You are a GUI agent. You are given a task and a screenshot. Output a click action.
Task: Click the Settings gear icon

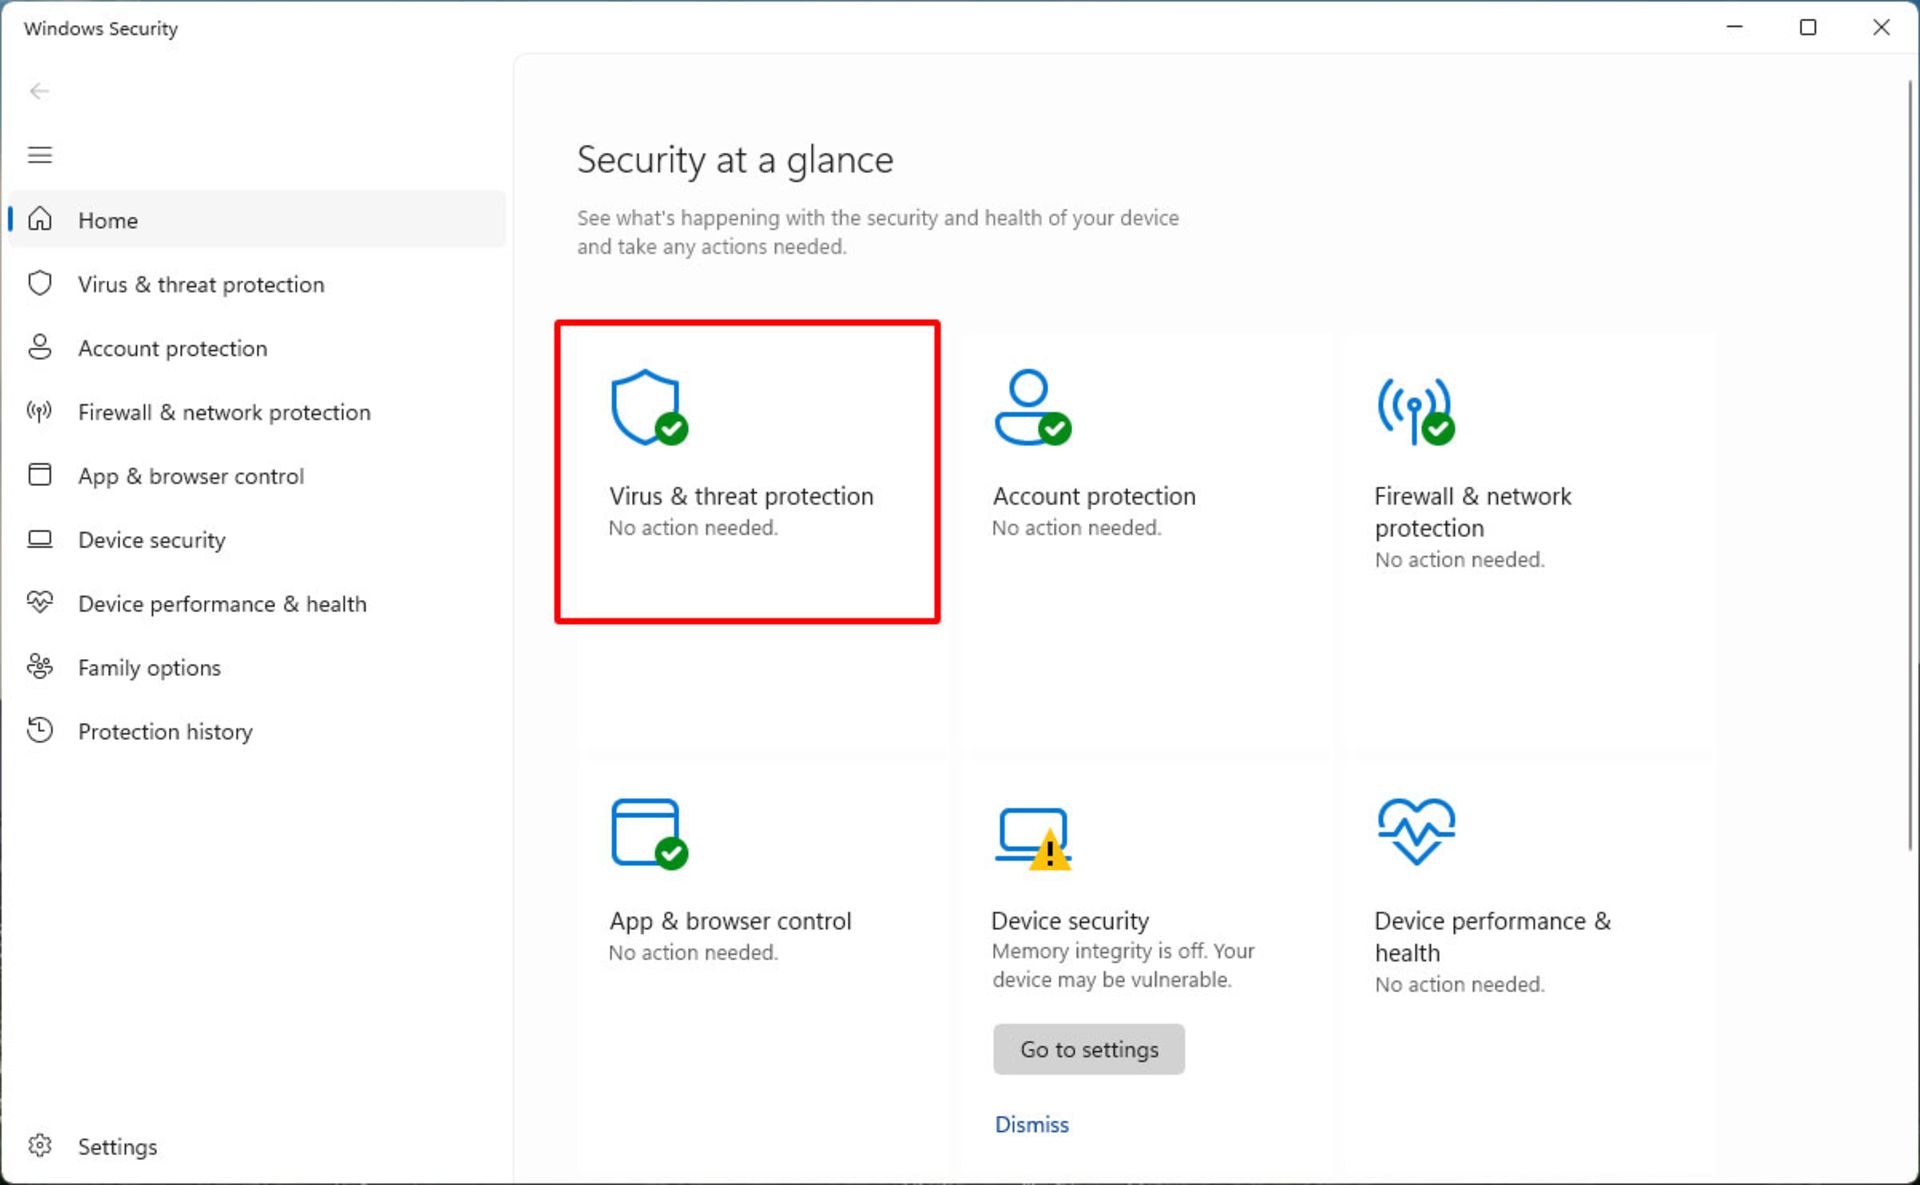pyautogui.click(x=39, y=1145)
